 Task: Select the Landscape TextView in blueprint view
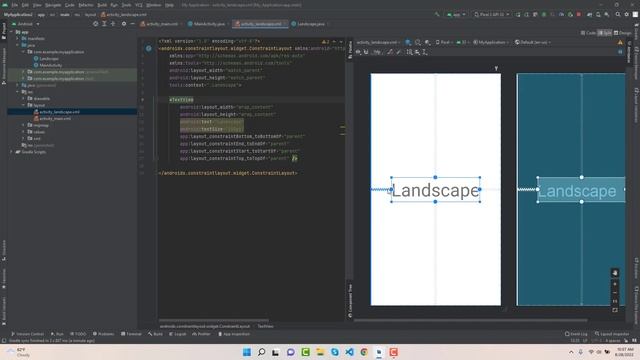(581, 190)
